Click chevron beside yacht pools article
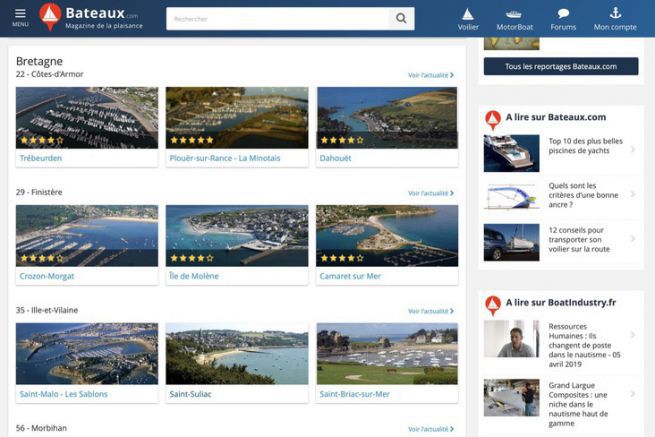655x437 pixels. tap(633, 150)
